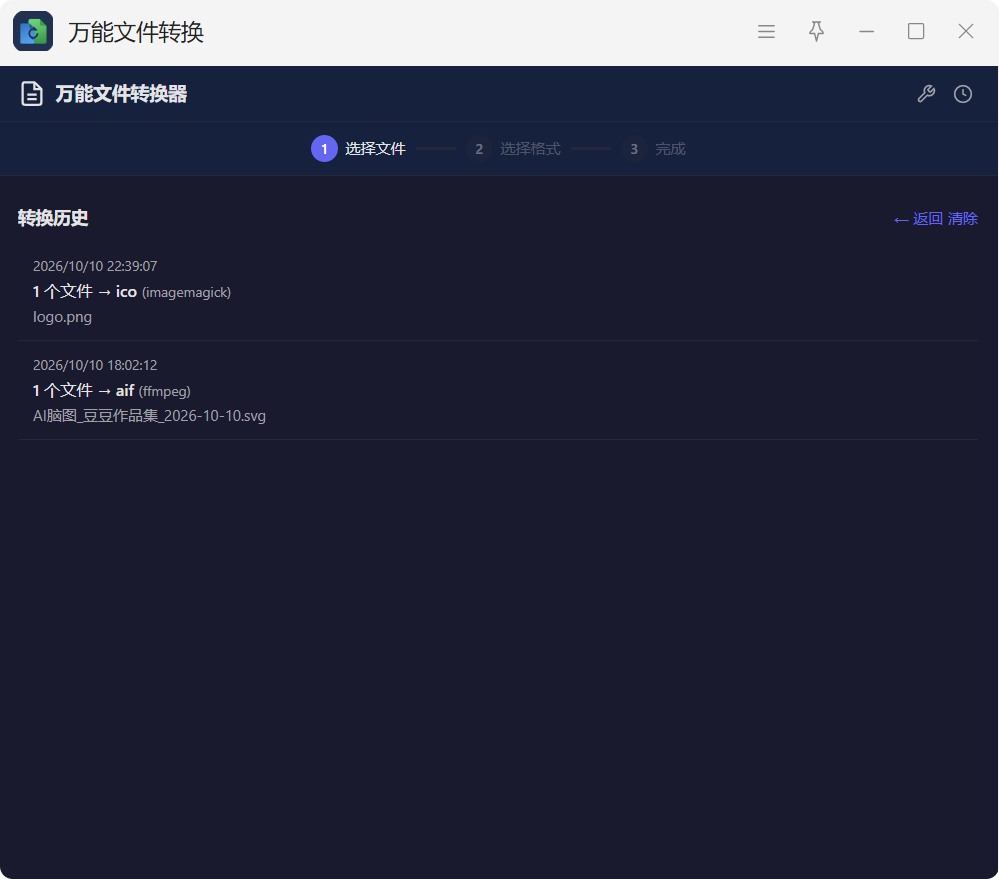Select the ico (imagemagick) conversion entry
Screen dimensions: 999x879
point(498,292)
